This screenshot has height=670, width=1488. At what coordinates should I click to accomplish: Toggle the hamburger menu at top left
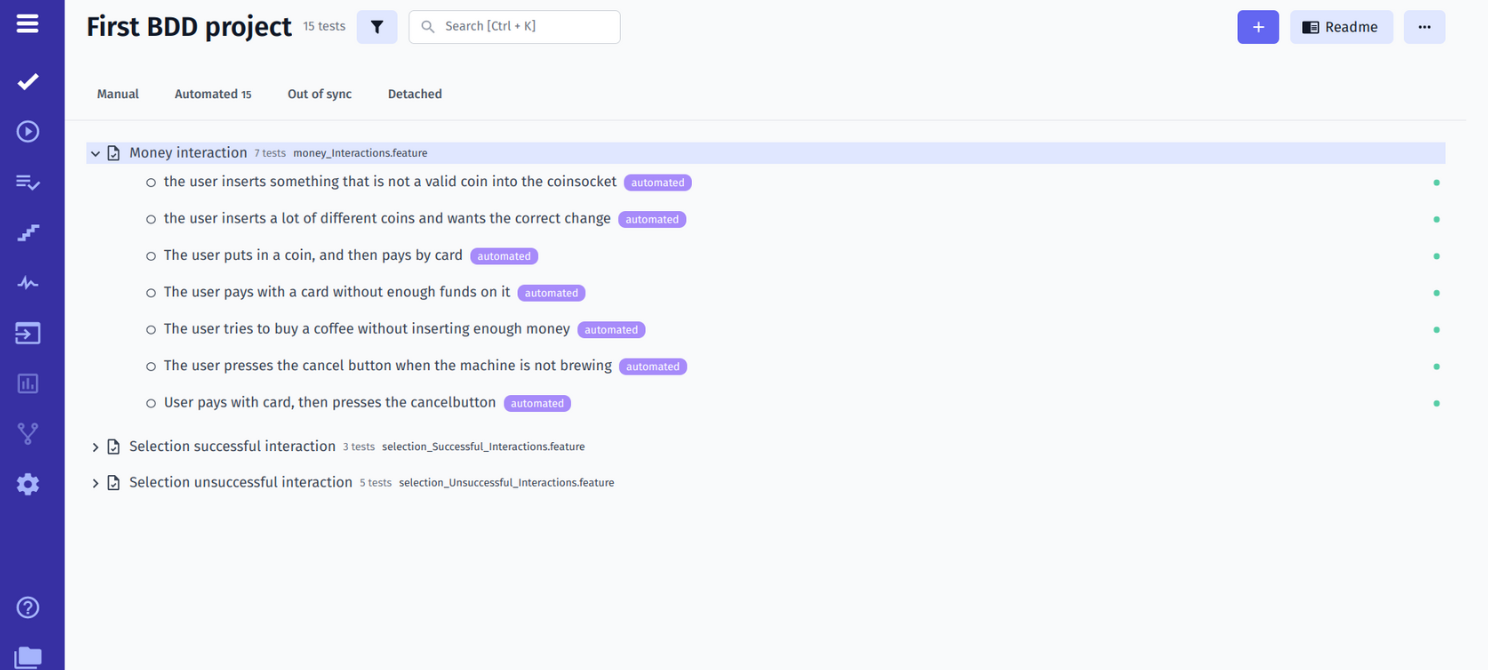coord(27,25)
